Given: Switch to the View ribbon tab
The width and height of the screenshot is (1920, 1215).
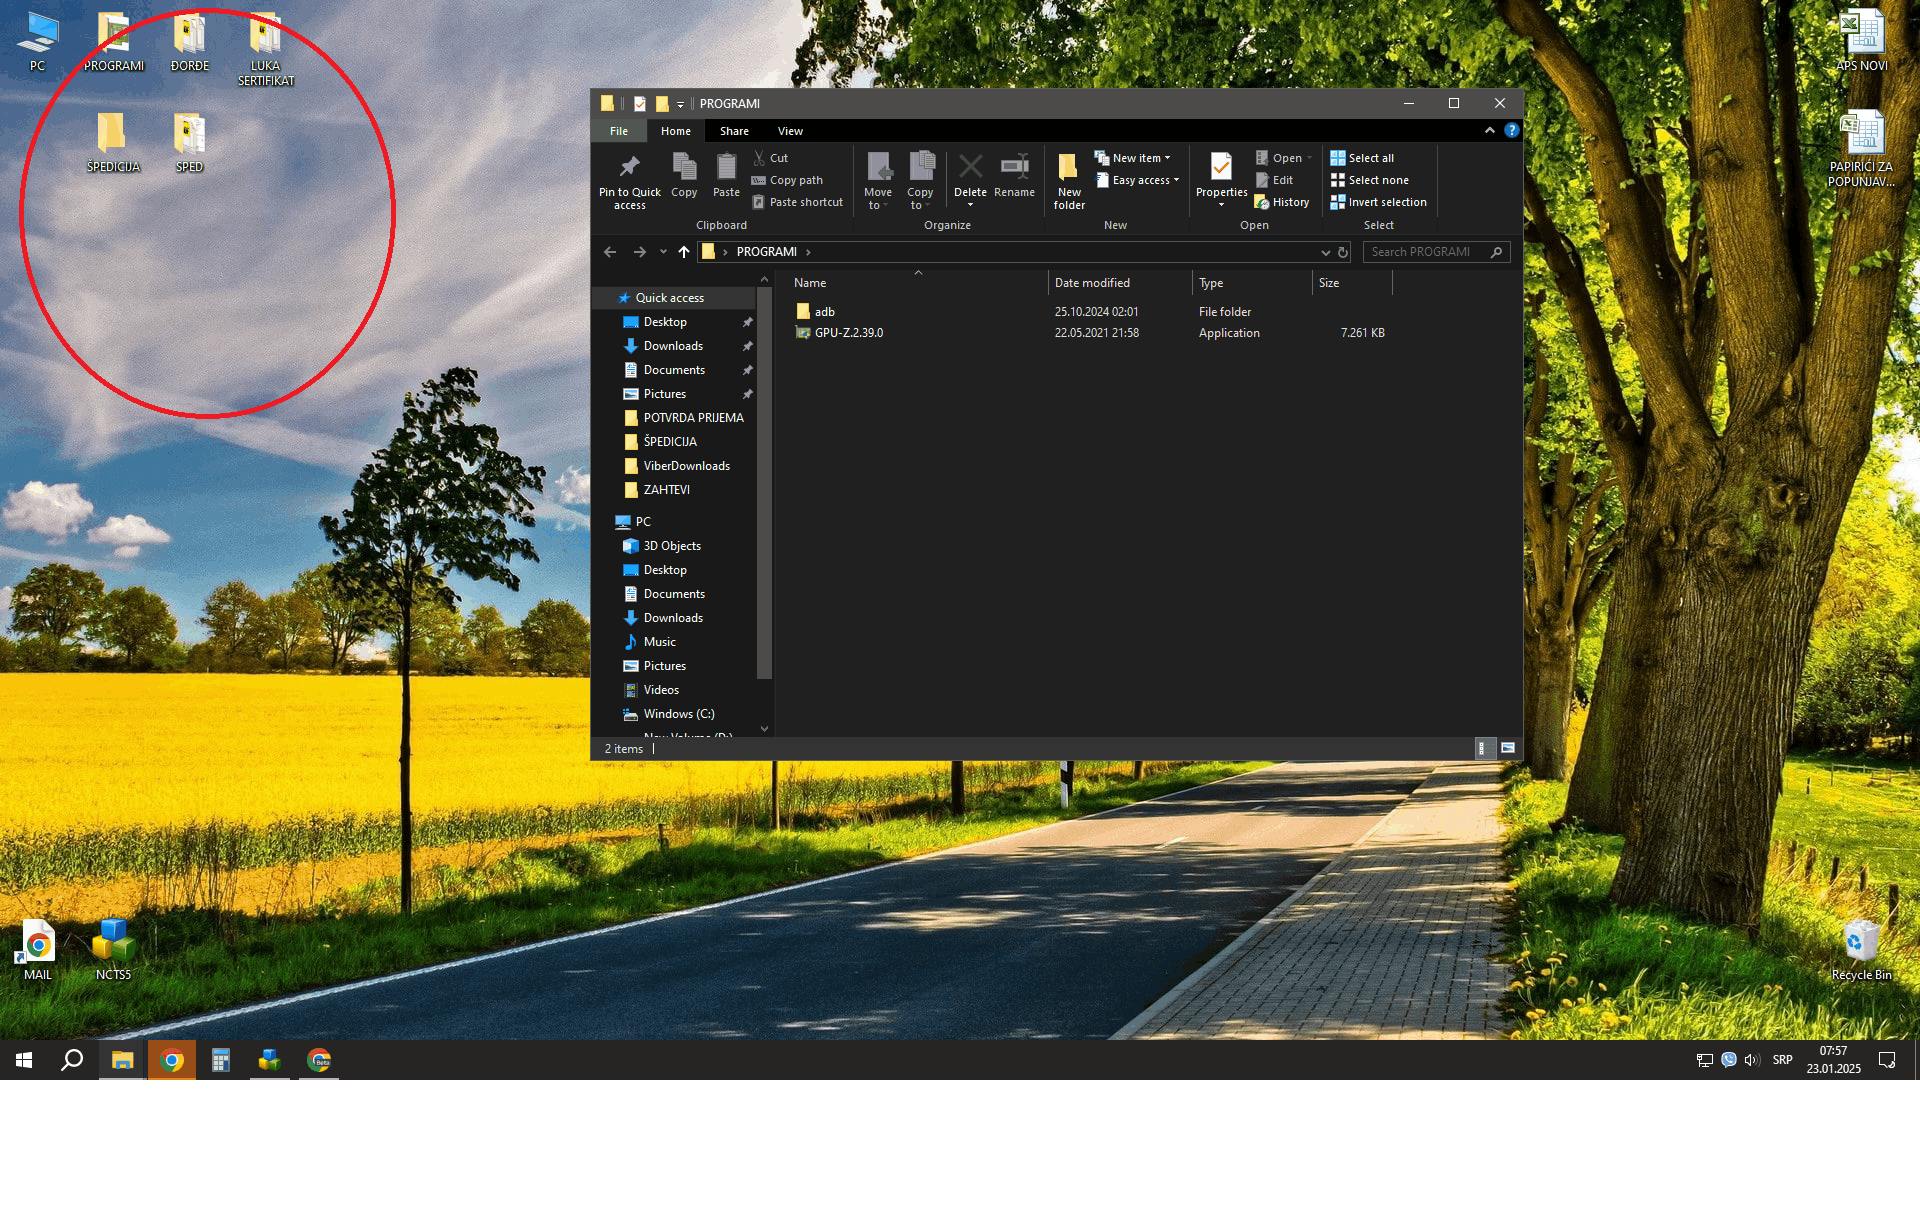Looking at the screenshot, I should point(790,131).
